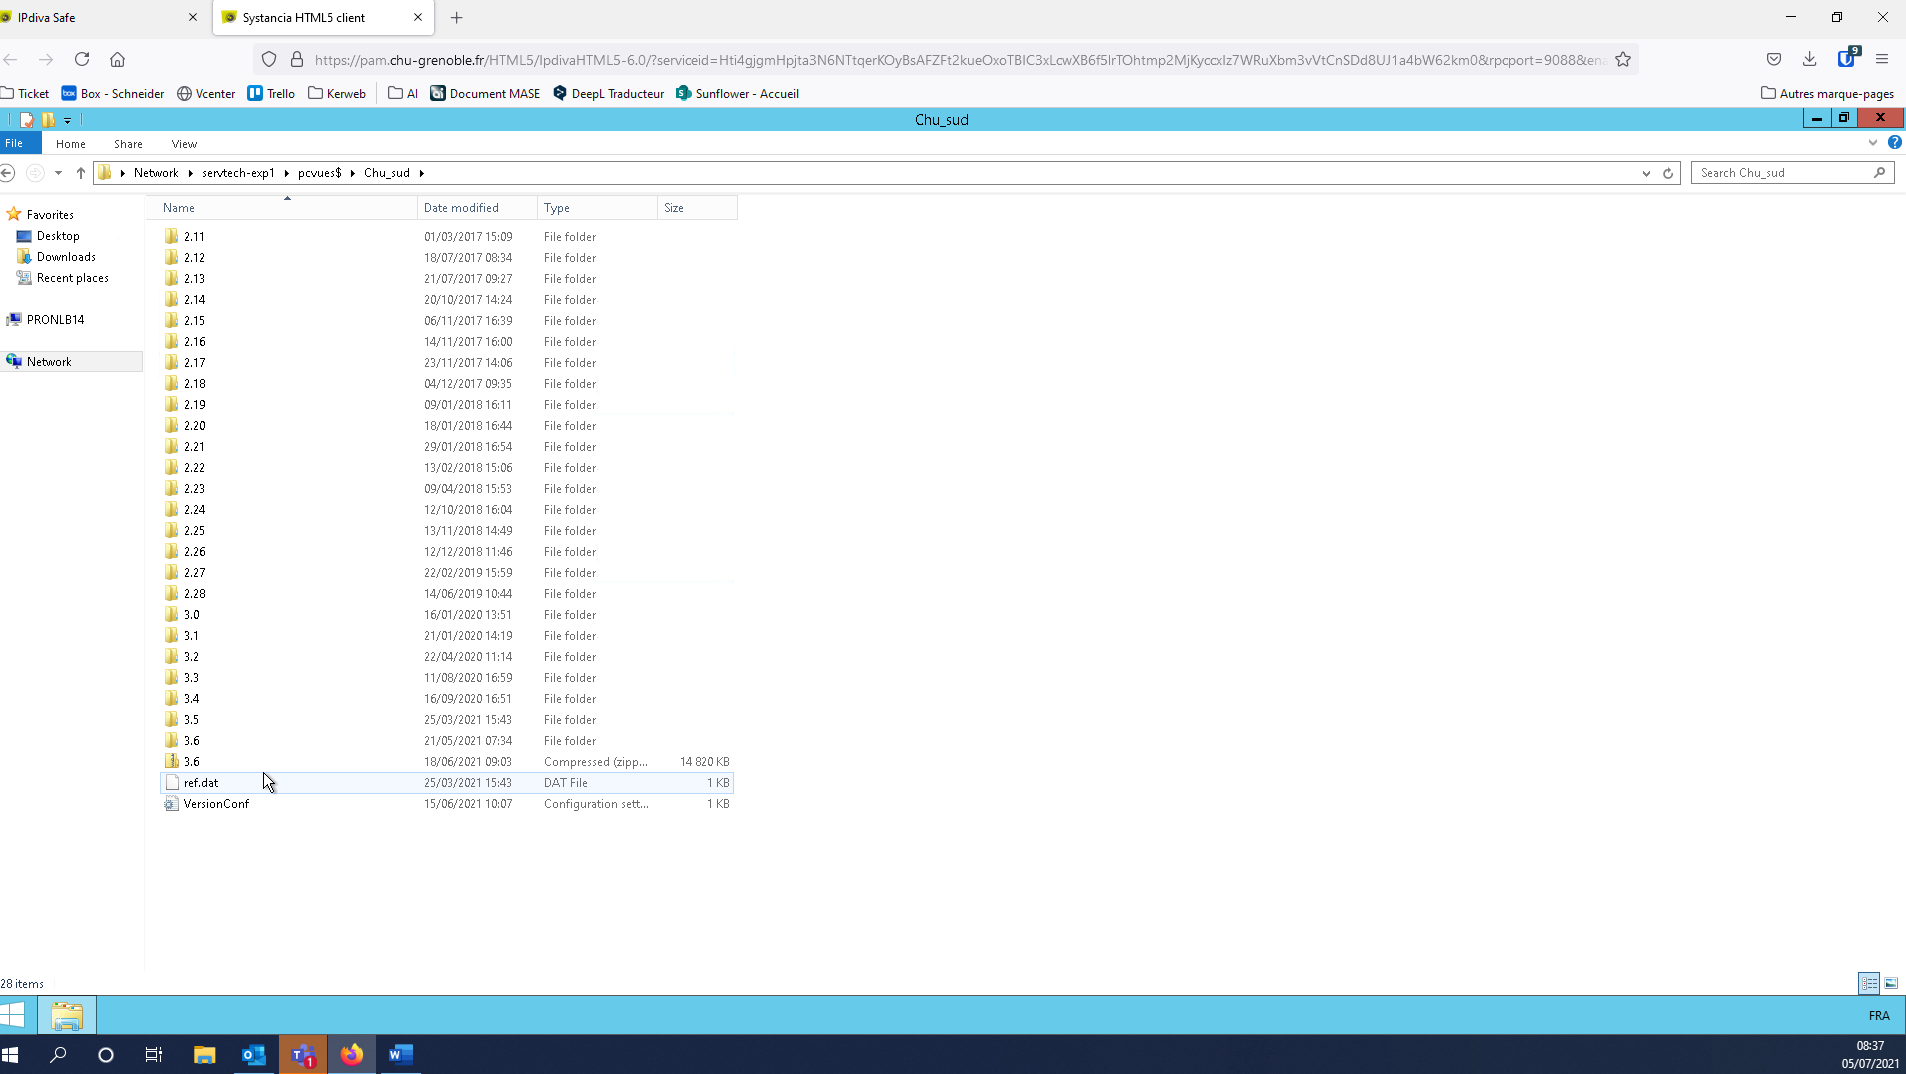1906x1074 pixels.
Task: Click the Explorer Up arrow button
Action: click(81, 173)
